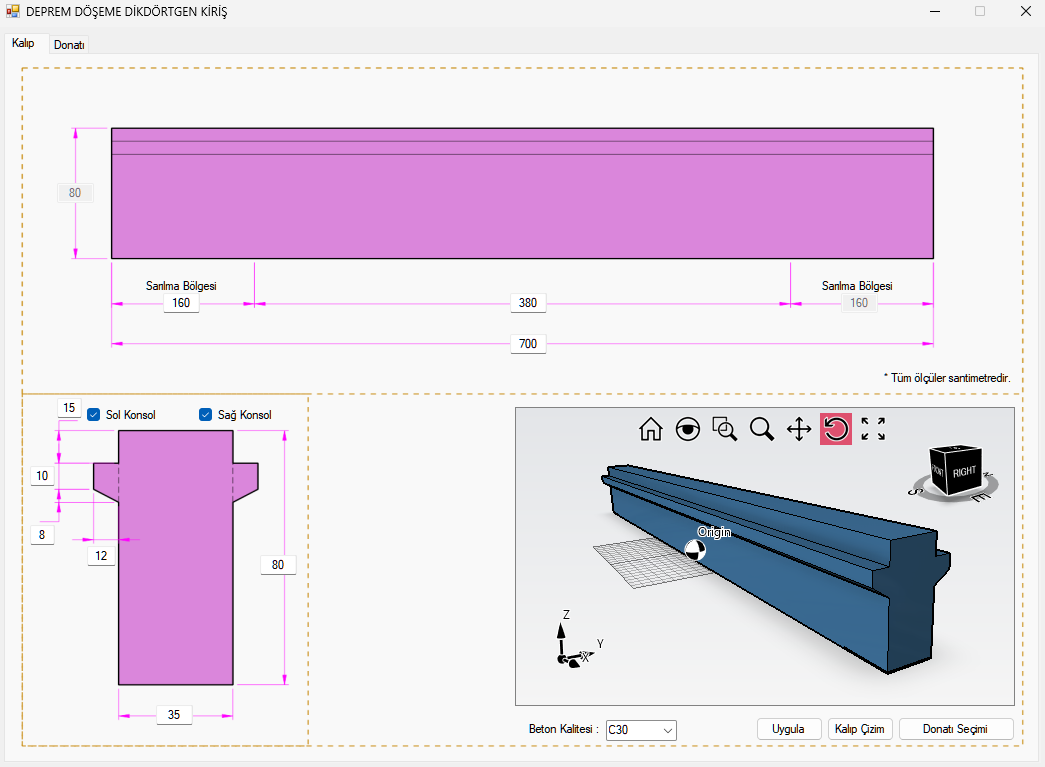Image resolution: width=1045 pixels, height=767 pixels.
Task: Click the Origin marker in 3D view
Action: 695,550
